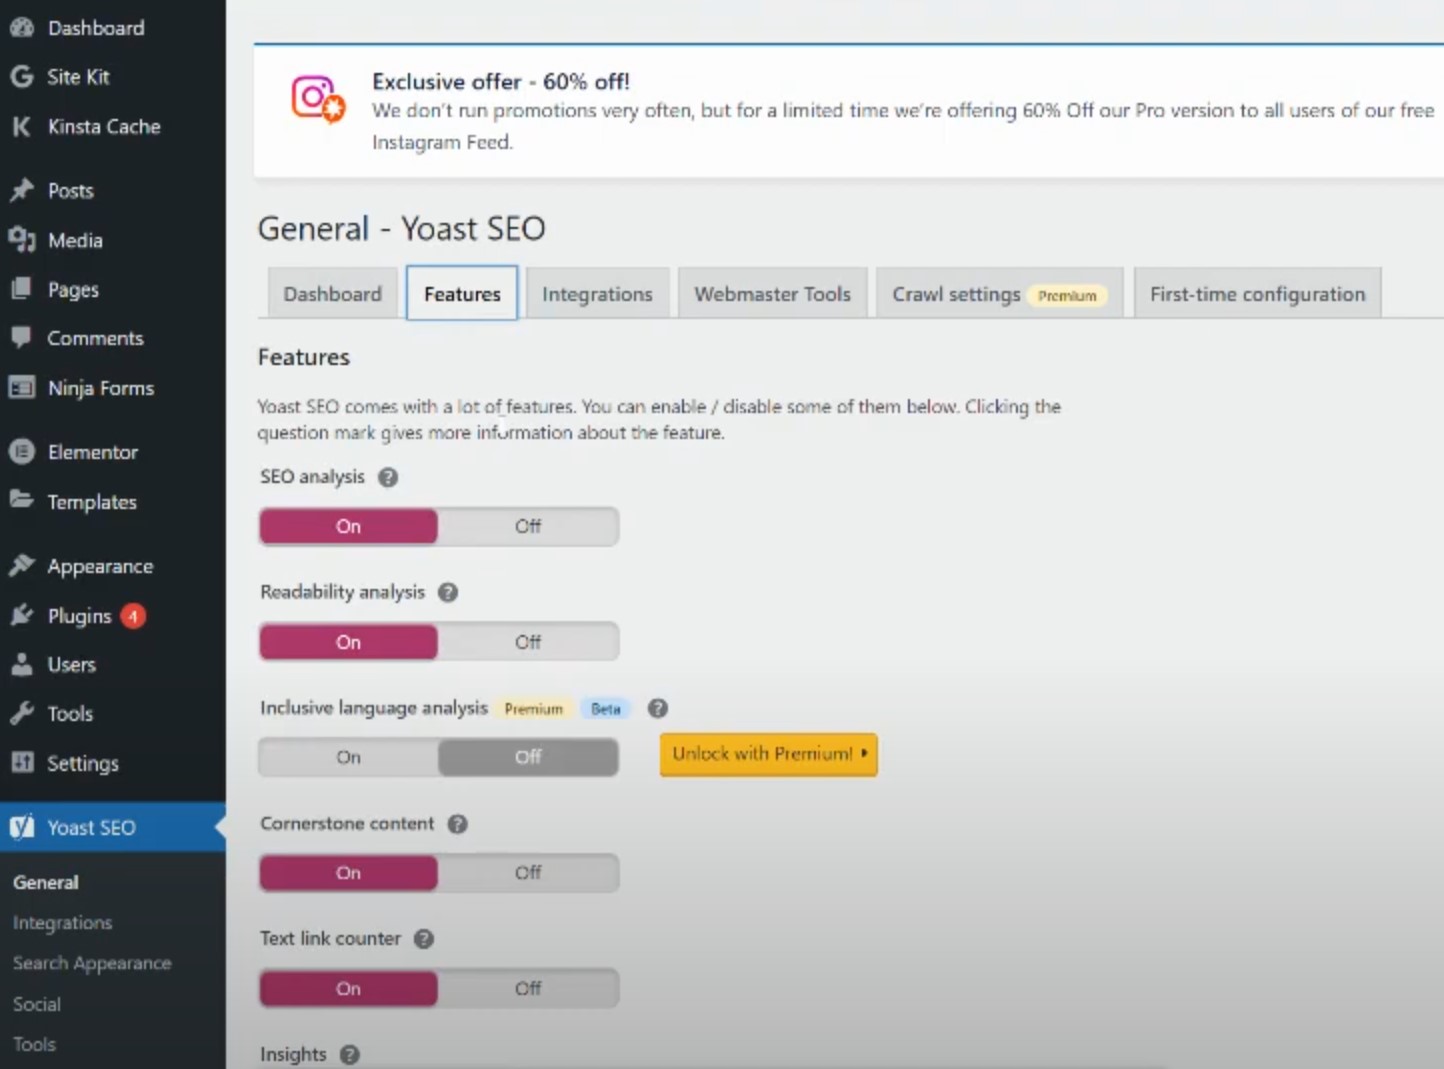Click the Posts pushpin icon
This screenshot has width=1444, height=1069.
[22, 190]
